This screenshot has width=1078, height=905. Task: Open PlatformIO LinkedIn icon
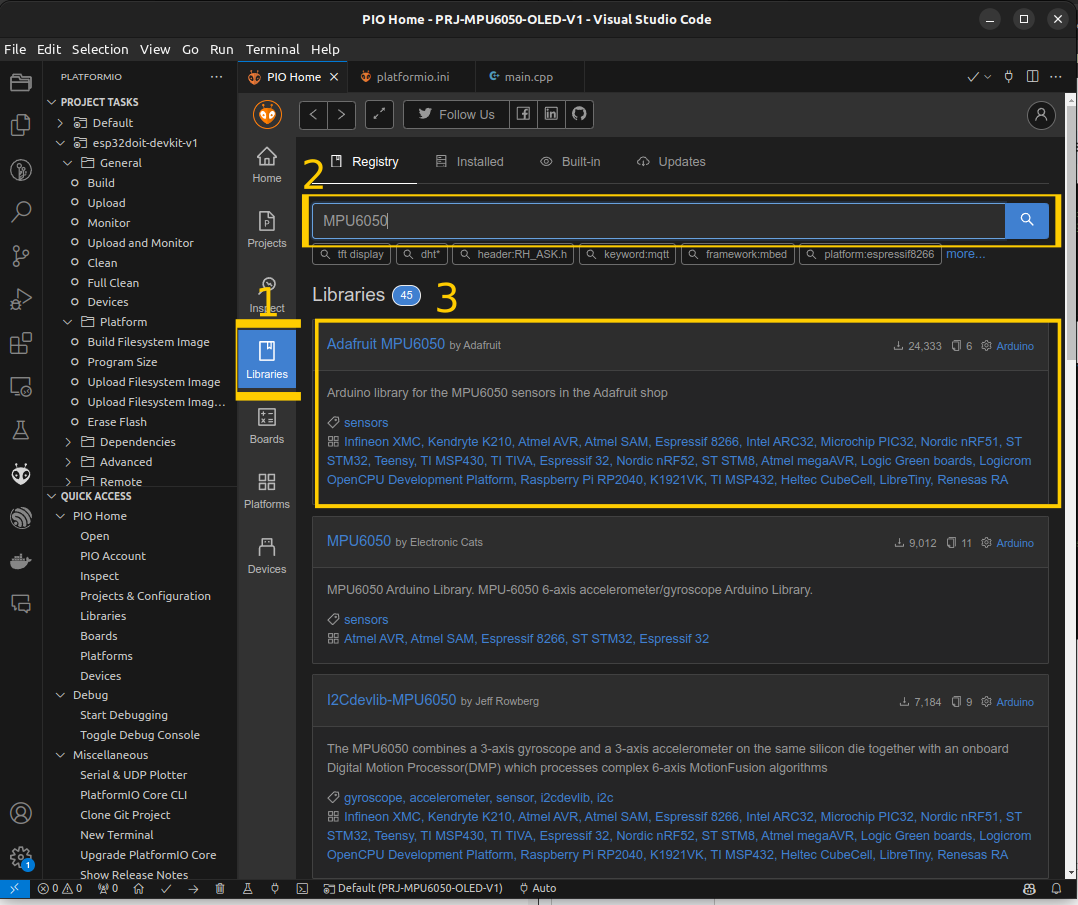coord(551,114)
